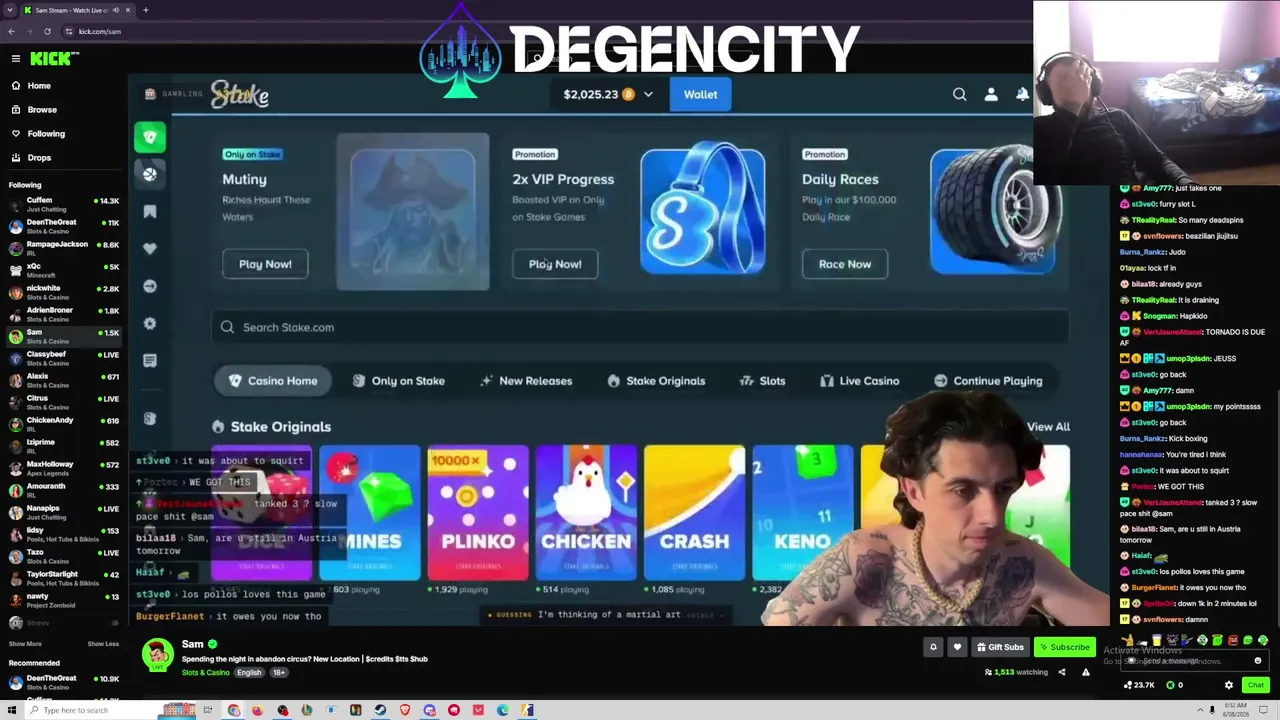This screenshot has width=1280, height=720.
Task: Click the heart favourites icon in Stake sidebar
Action: point(150,249)
